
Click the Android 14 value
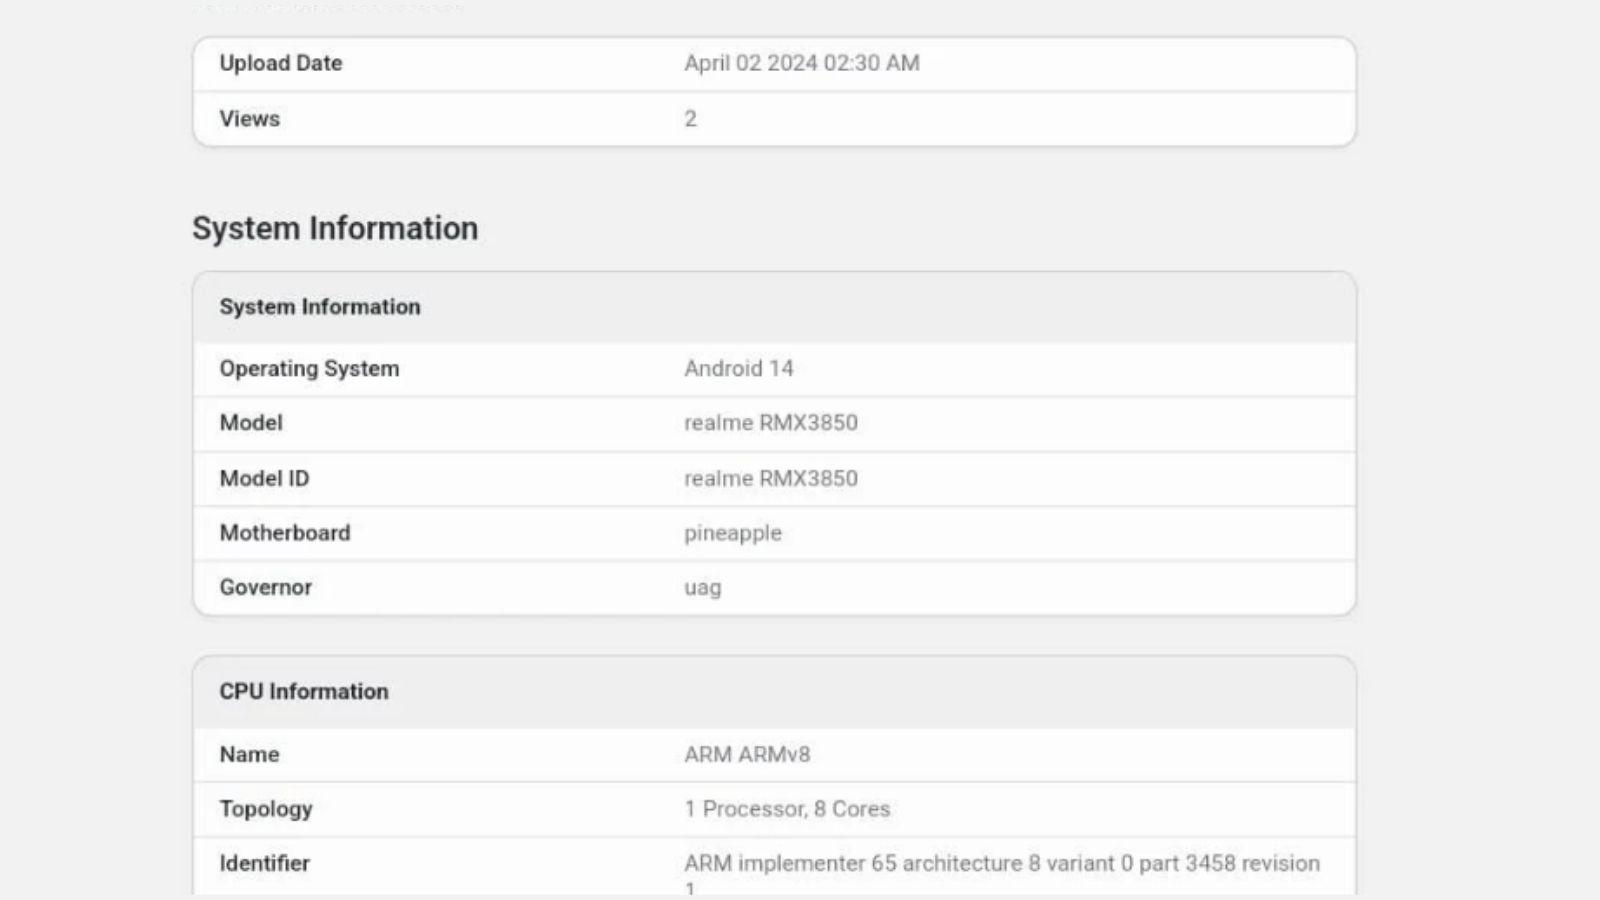coord(738,369)
